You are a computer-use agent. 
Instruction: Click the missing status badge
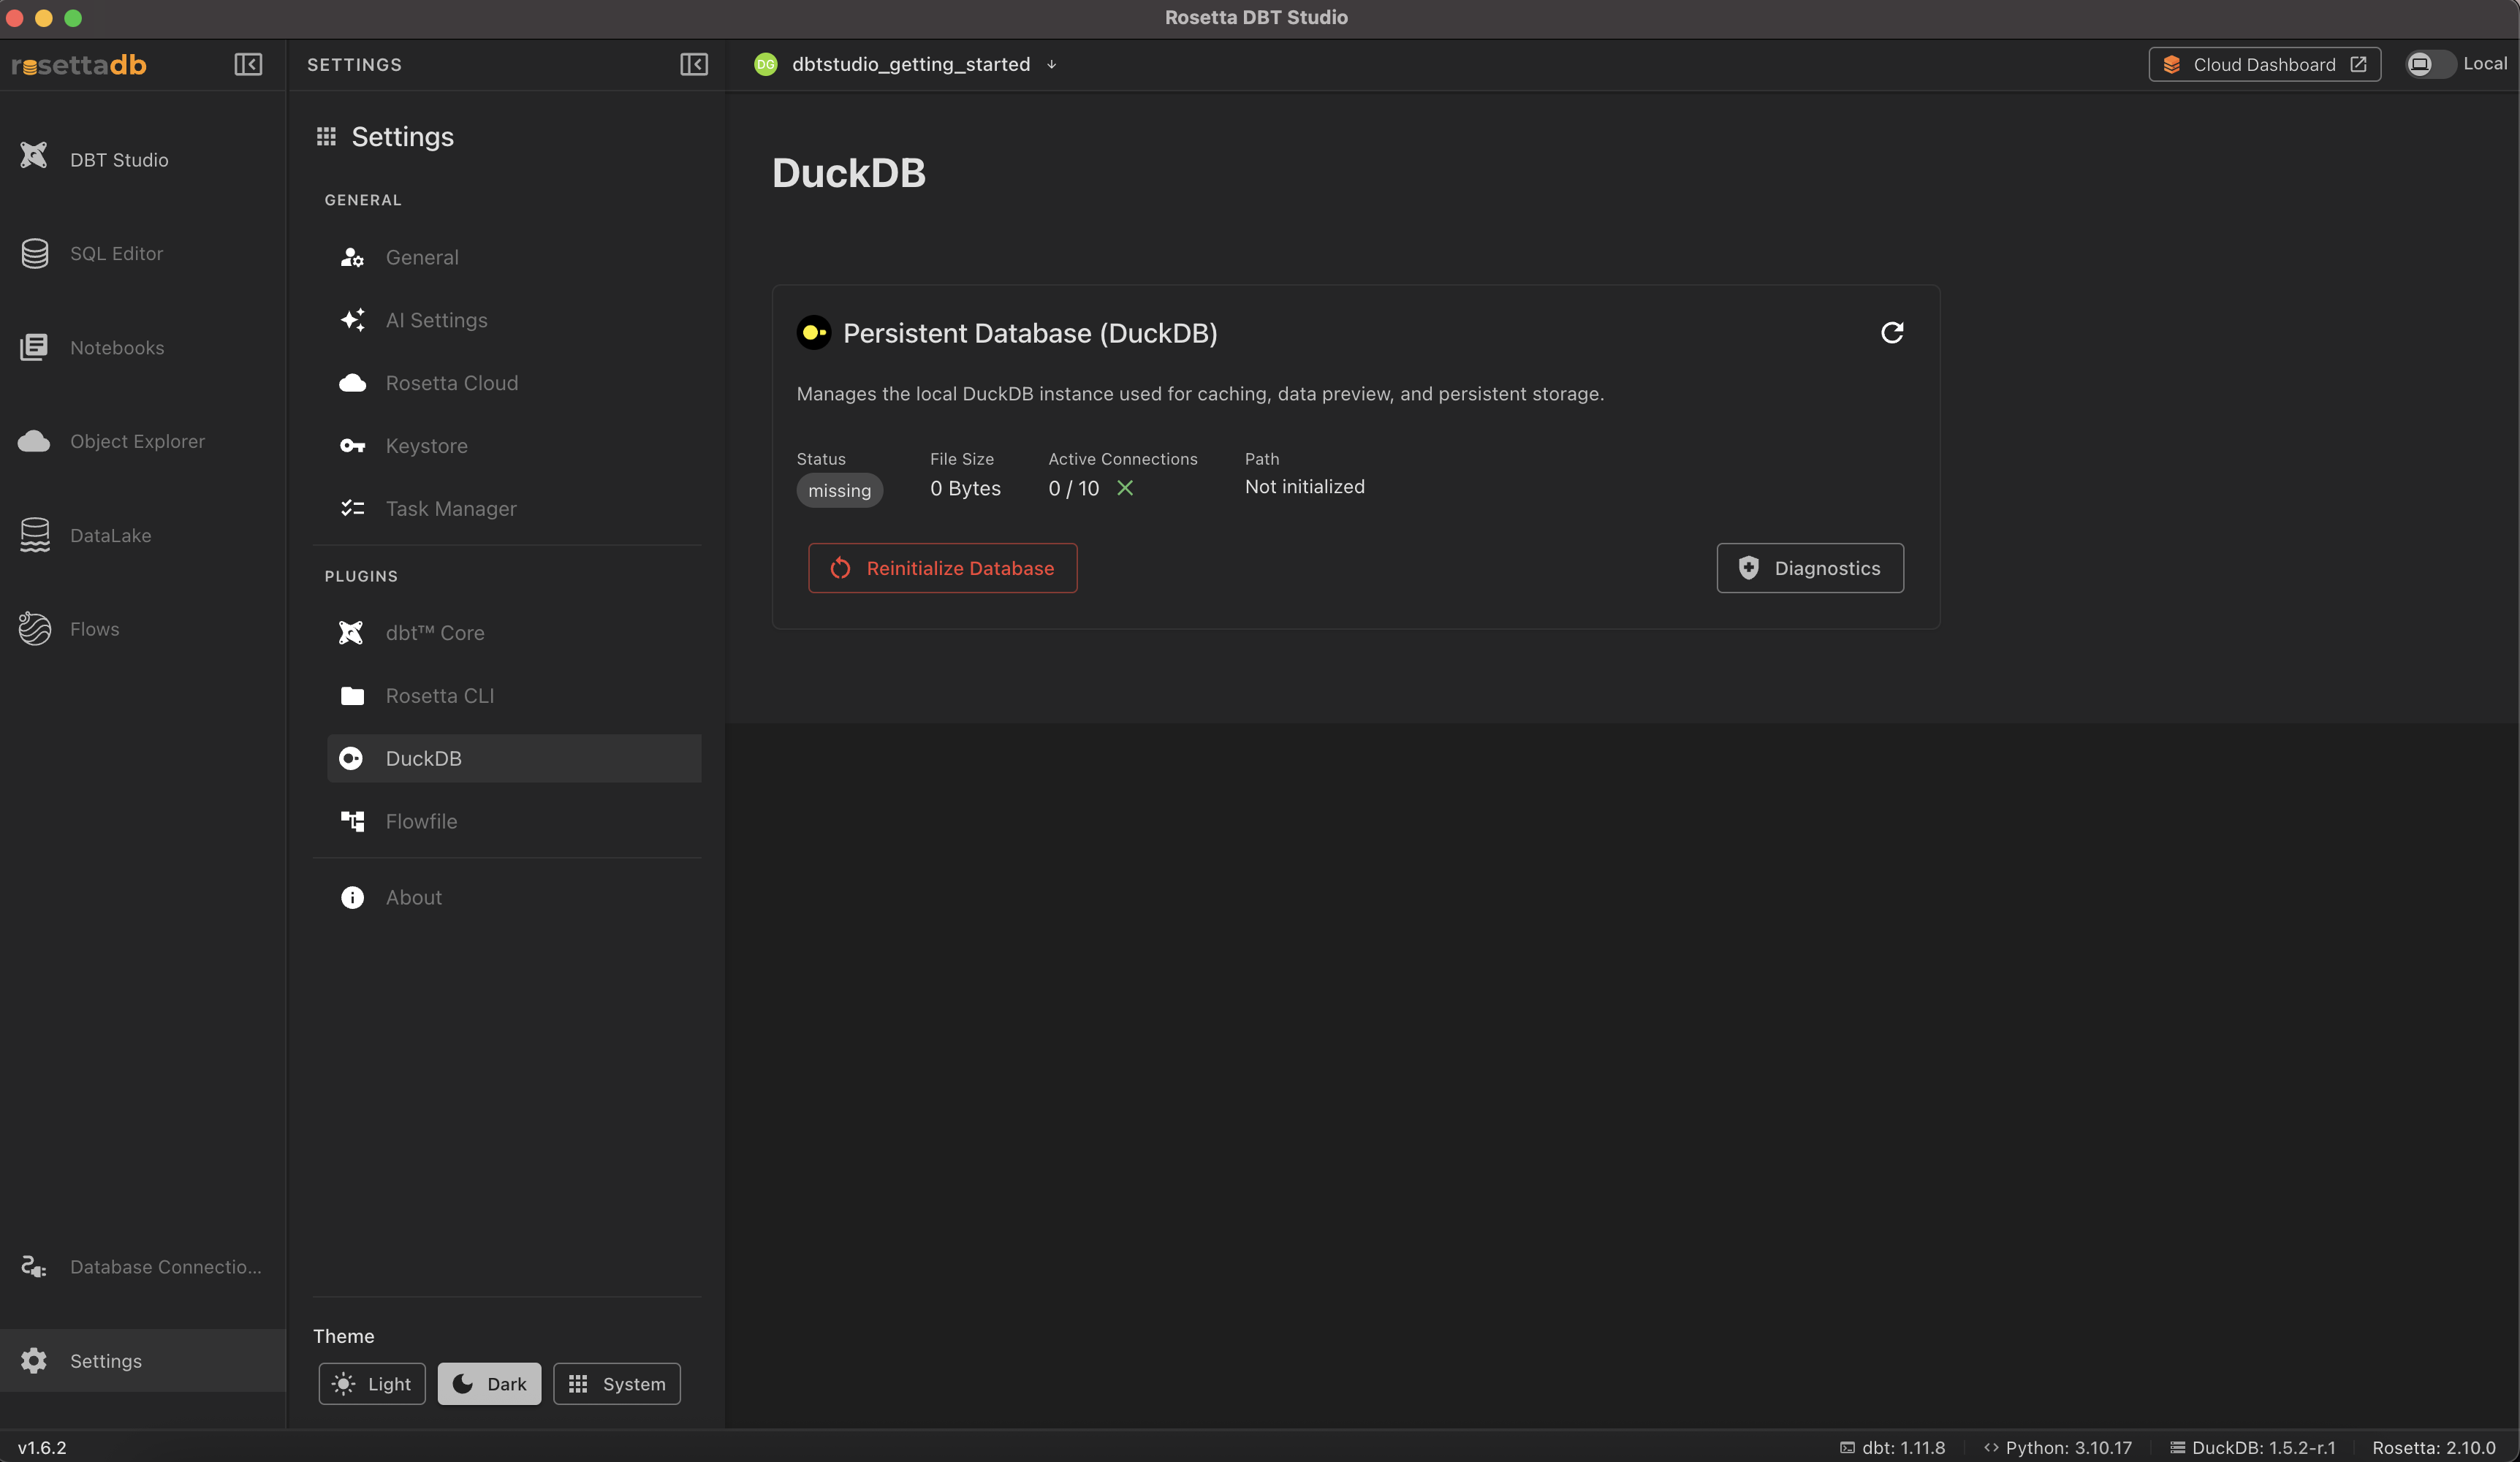pos(839,490)
